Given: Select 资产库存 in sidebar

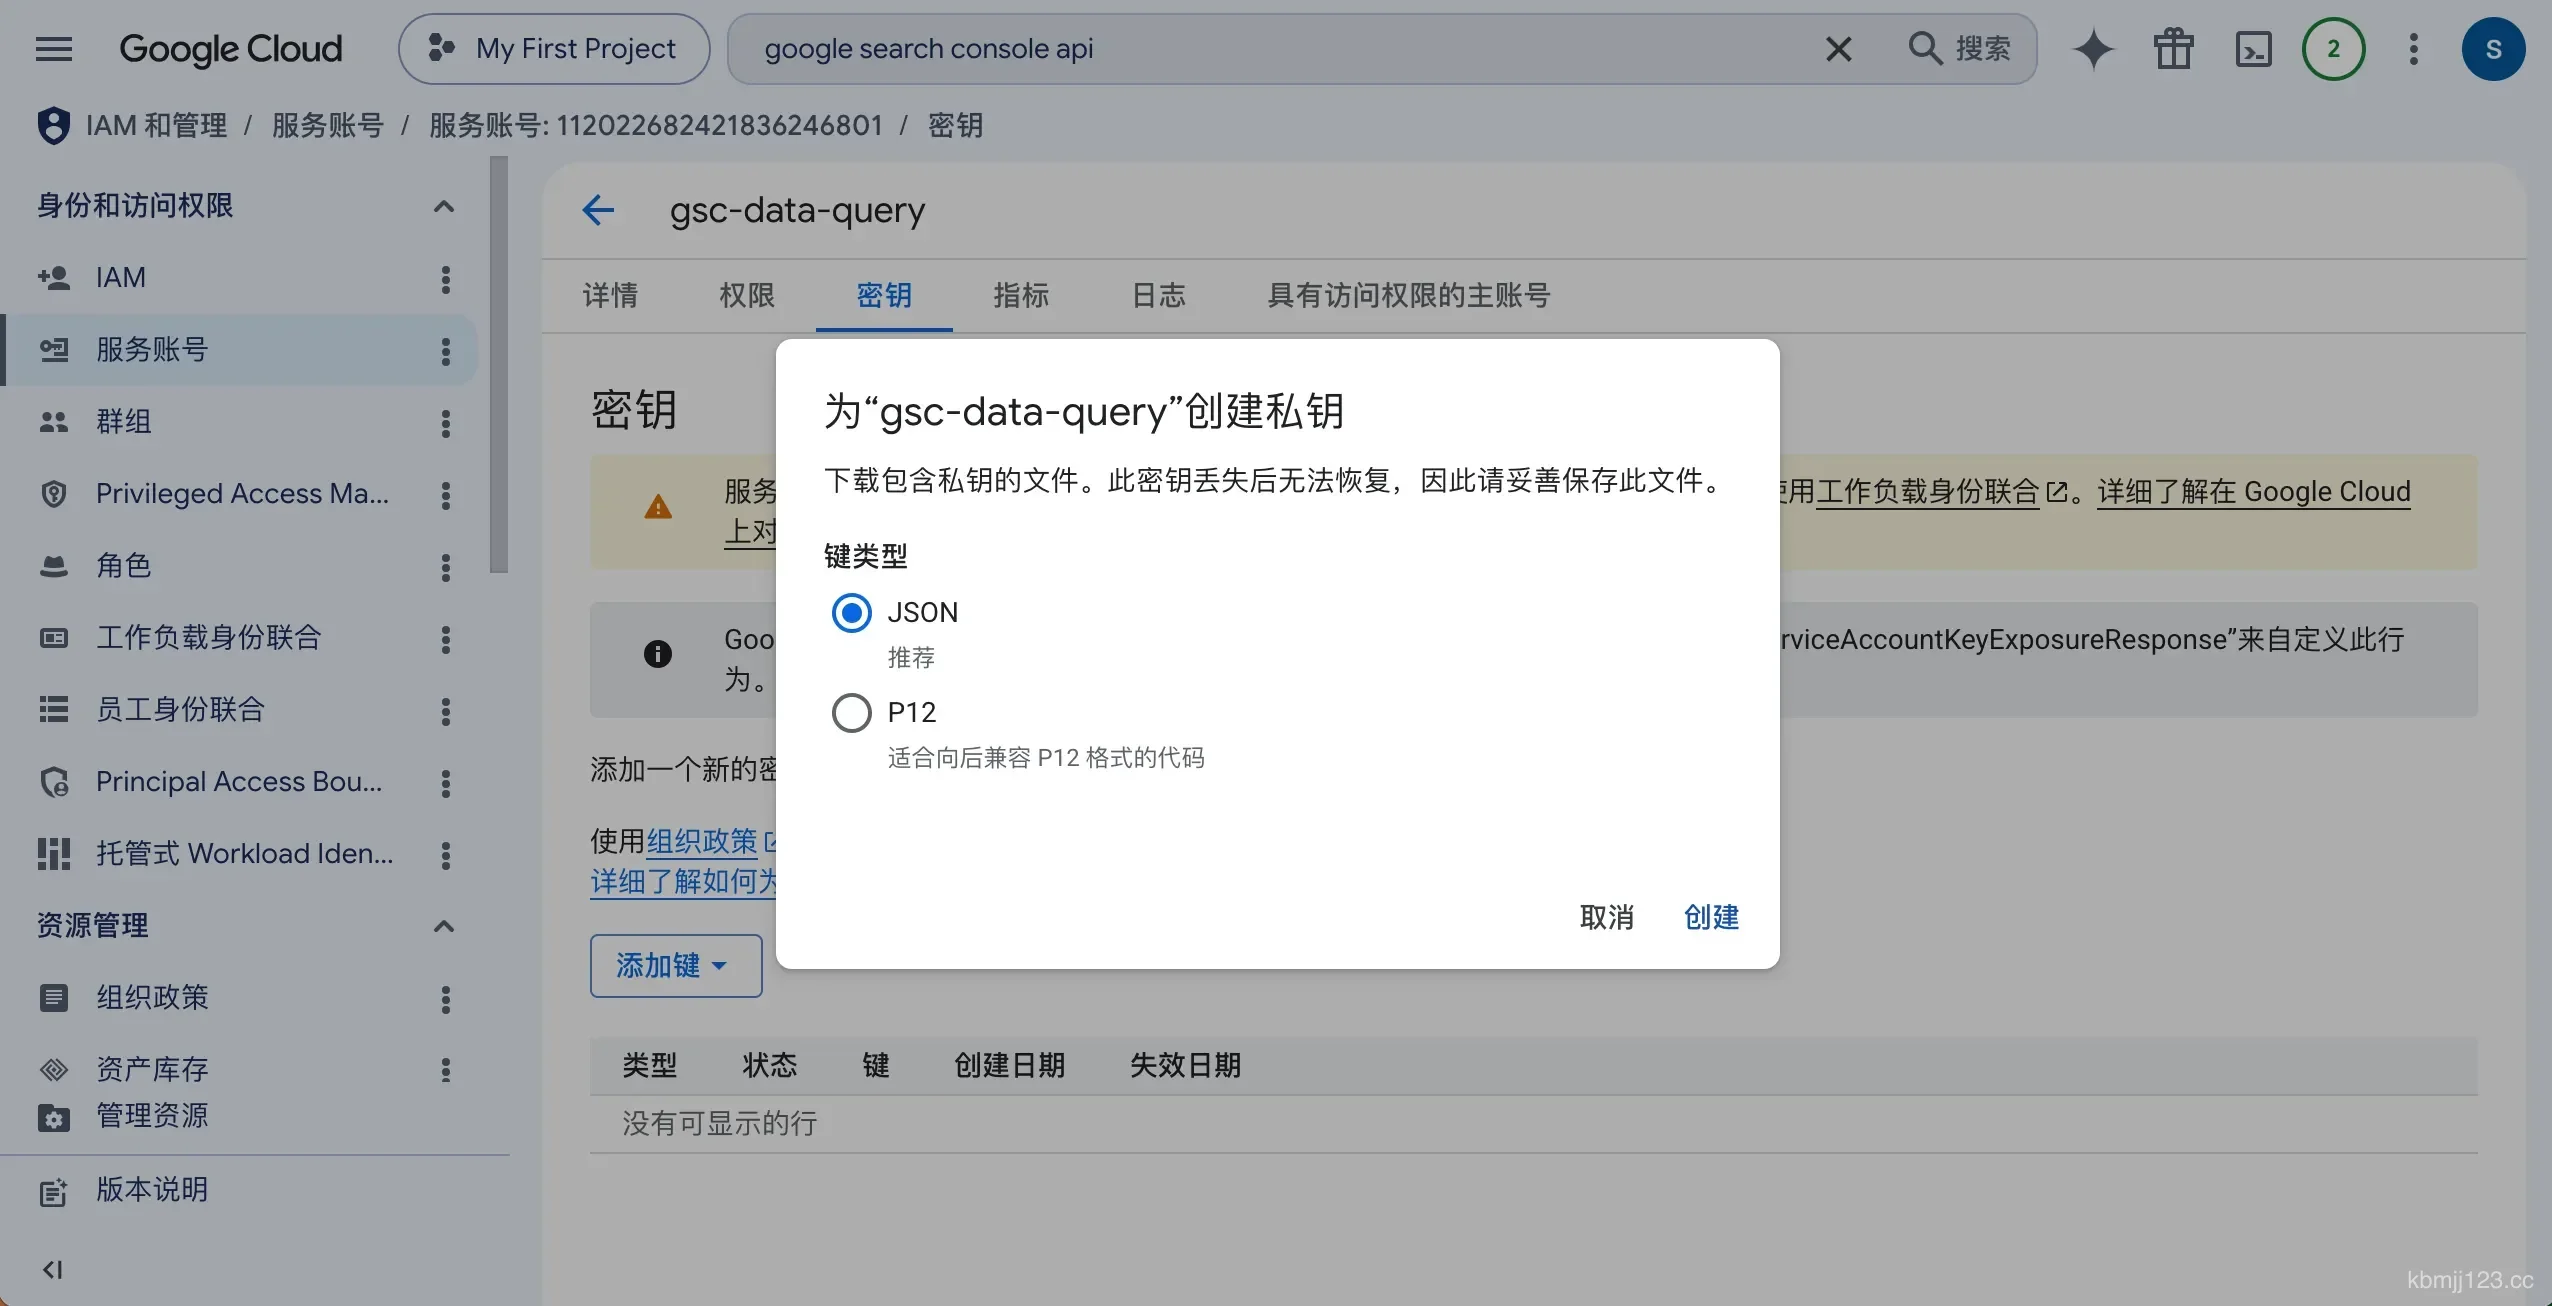Looking at the screenshot, I should pos(152,1068).
